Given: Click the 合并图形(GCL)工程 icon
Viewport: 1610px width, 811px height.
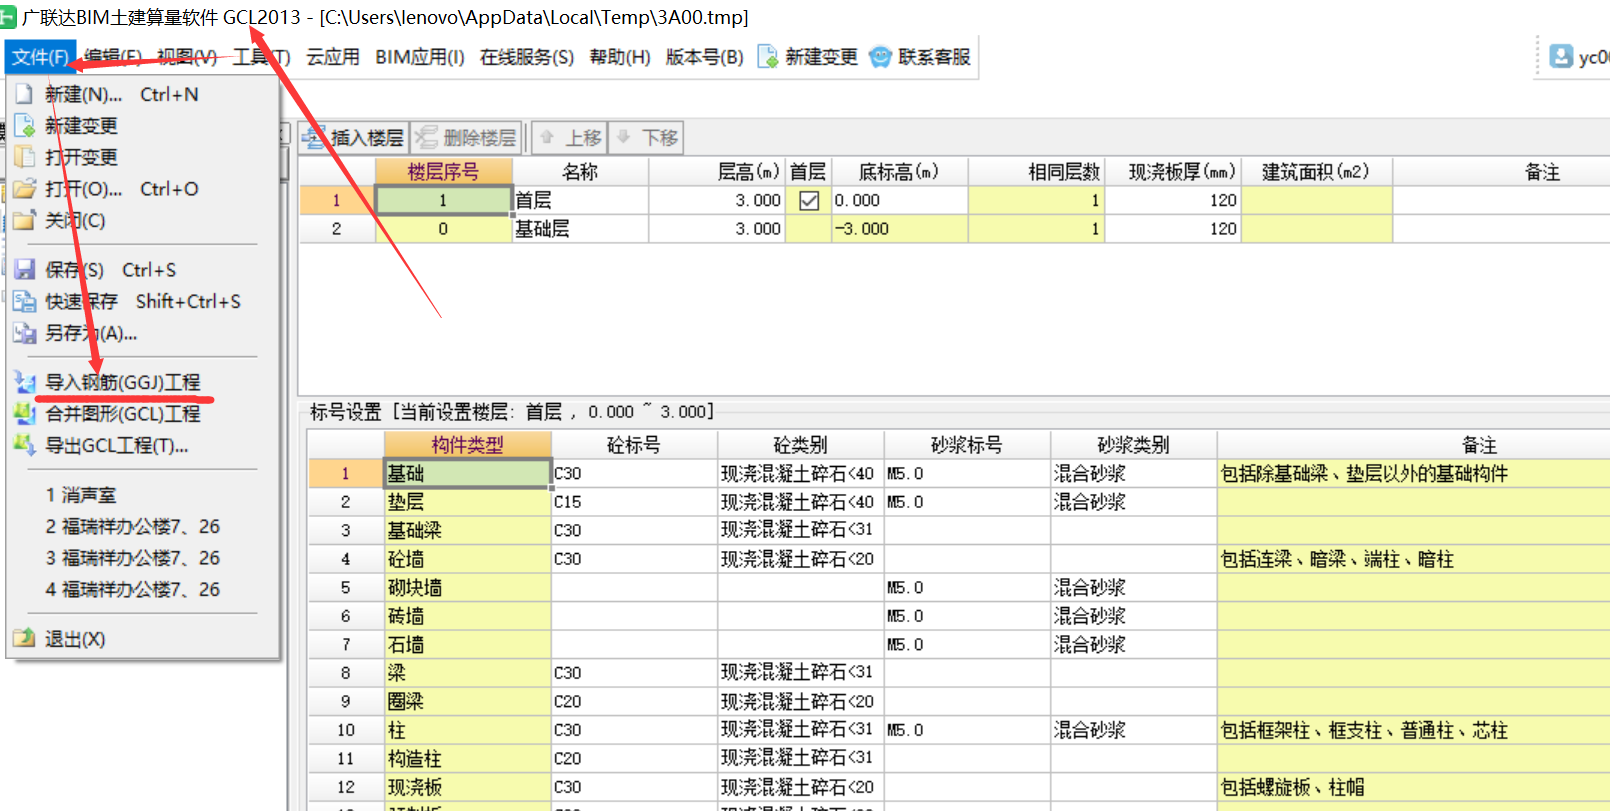Looking at the screenshot, I should (x=24, y=413).
